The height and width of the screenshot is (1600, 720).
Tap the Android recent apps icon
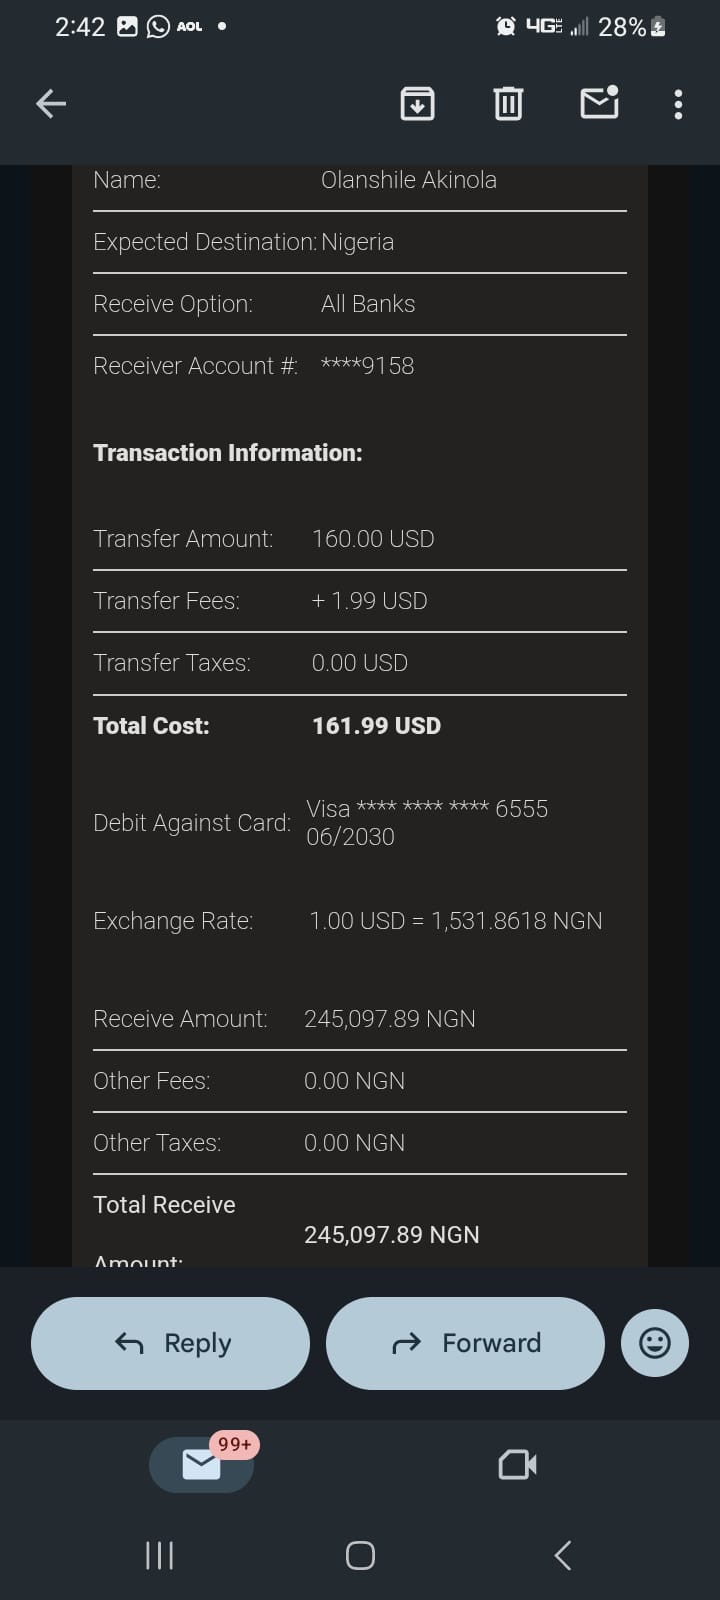point(160,1555)
